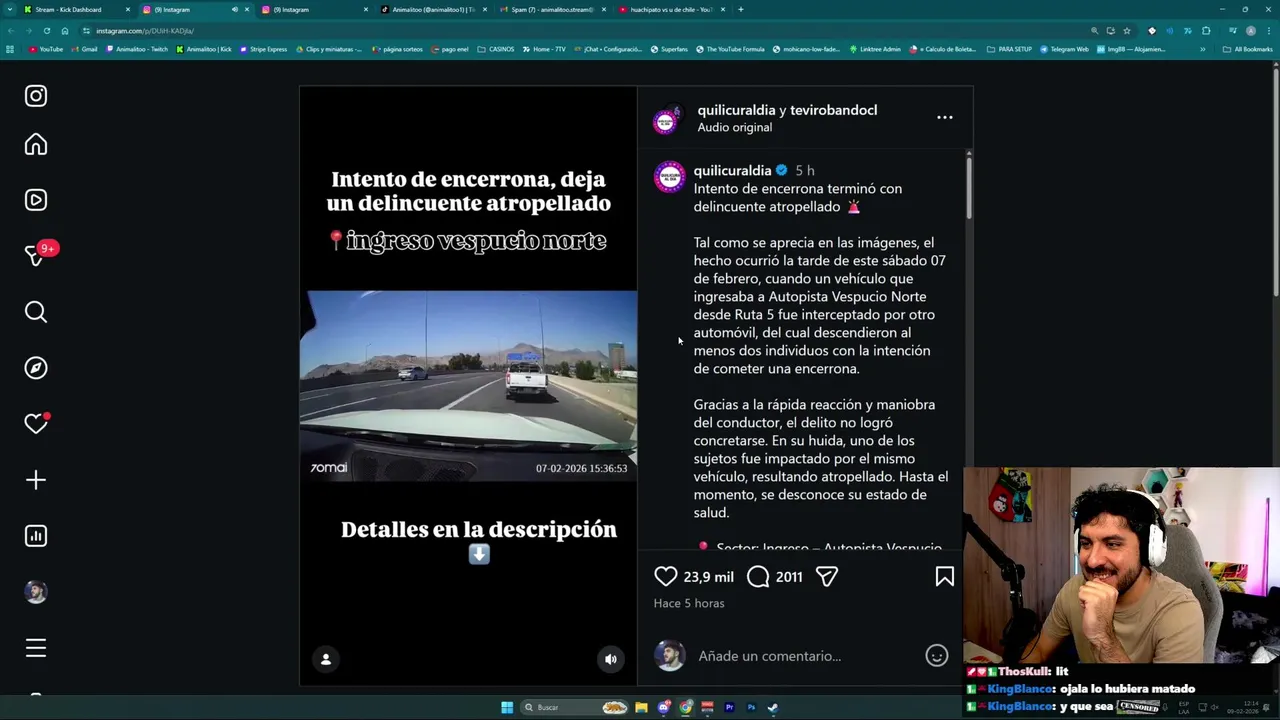The image size is (1280, 720).
Task: Mute the active Instagram tab audio
Action: pyautogui.click(x=235, y=9)
